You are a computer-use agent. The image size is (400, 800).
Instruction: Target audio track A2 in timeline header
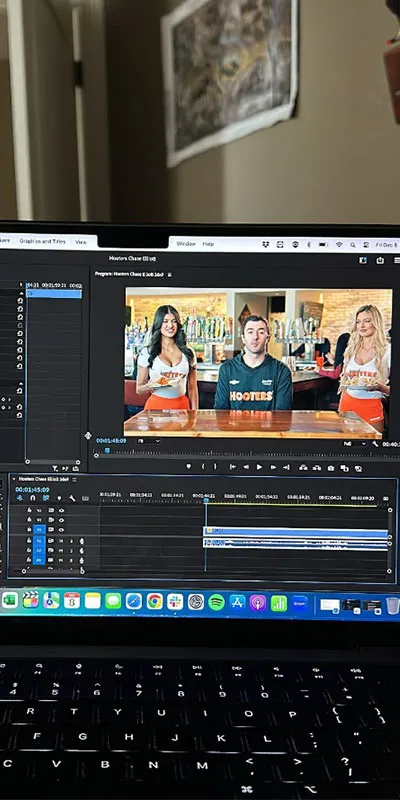pos(39,551)
